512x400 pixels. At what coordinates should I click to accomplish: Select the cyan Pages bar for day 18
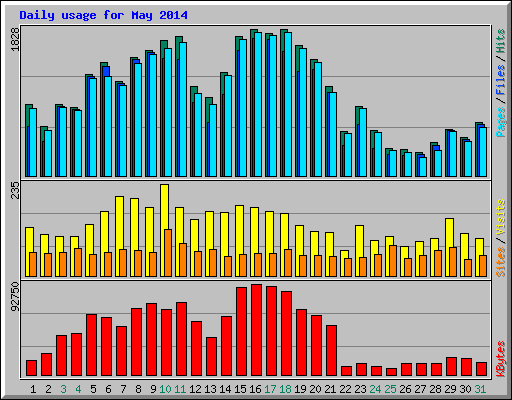(288, 104)
